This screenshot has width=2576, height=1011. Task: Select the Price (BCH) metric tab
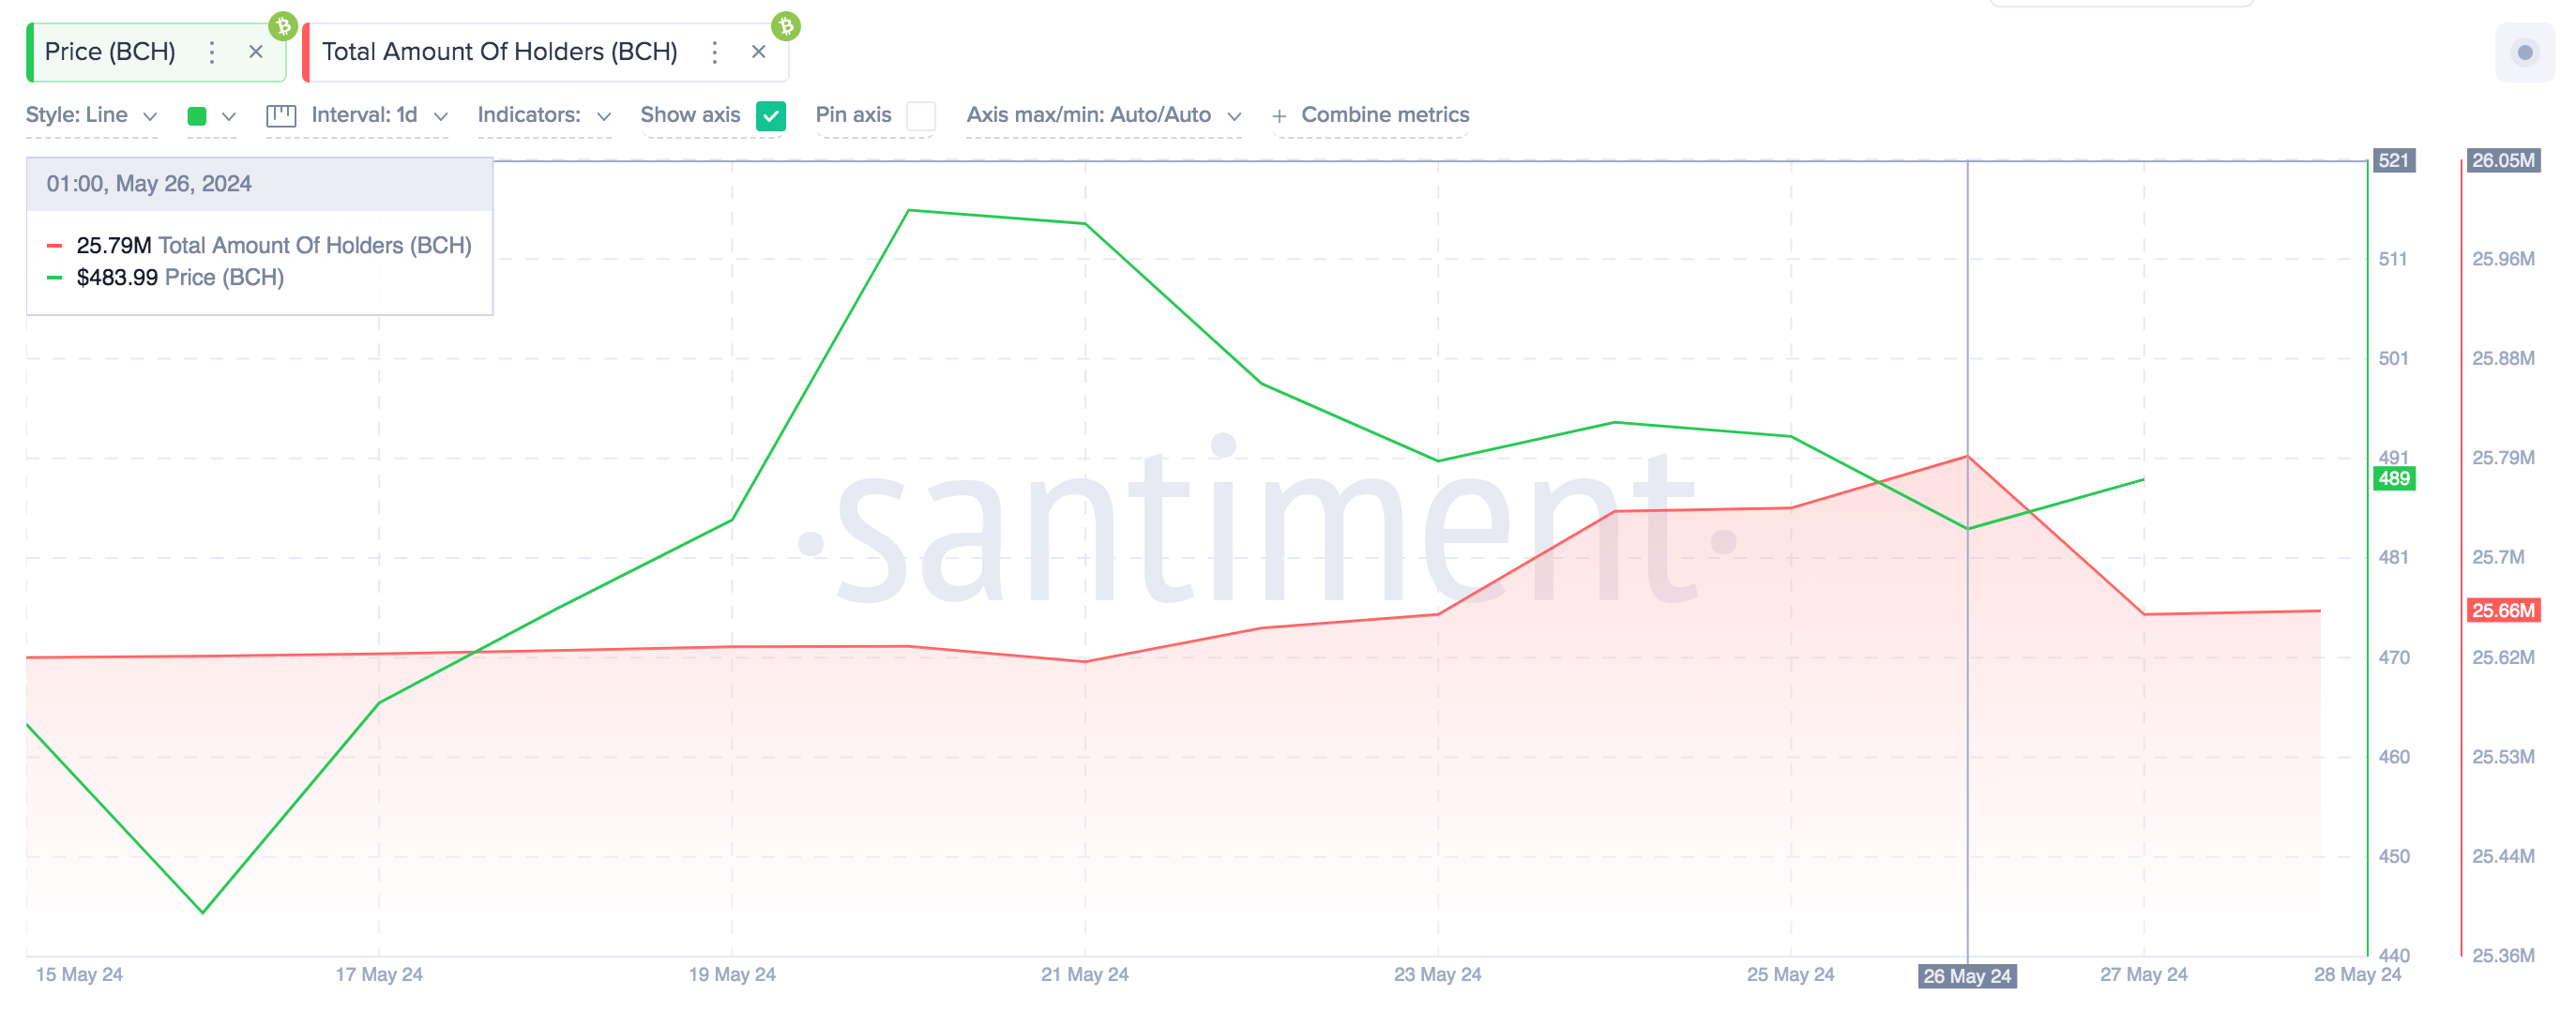tap(110, 52)
